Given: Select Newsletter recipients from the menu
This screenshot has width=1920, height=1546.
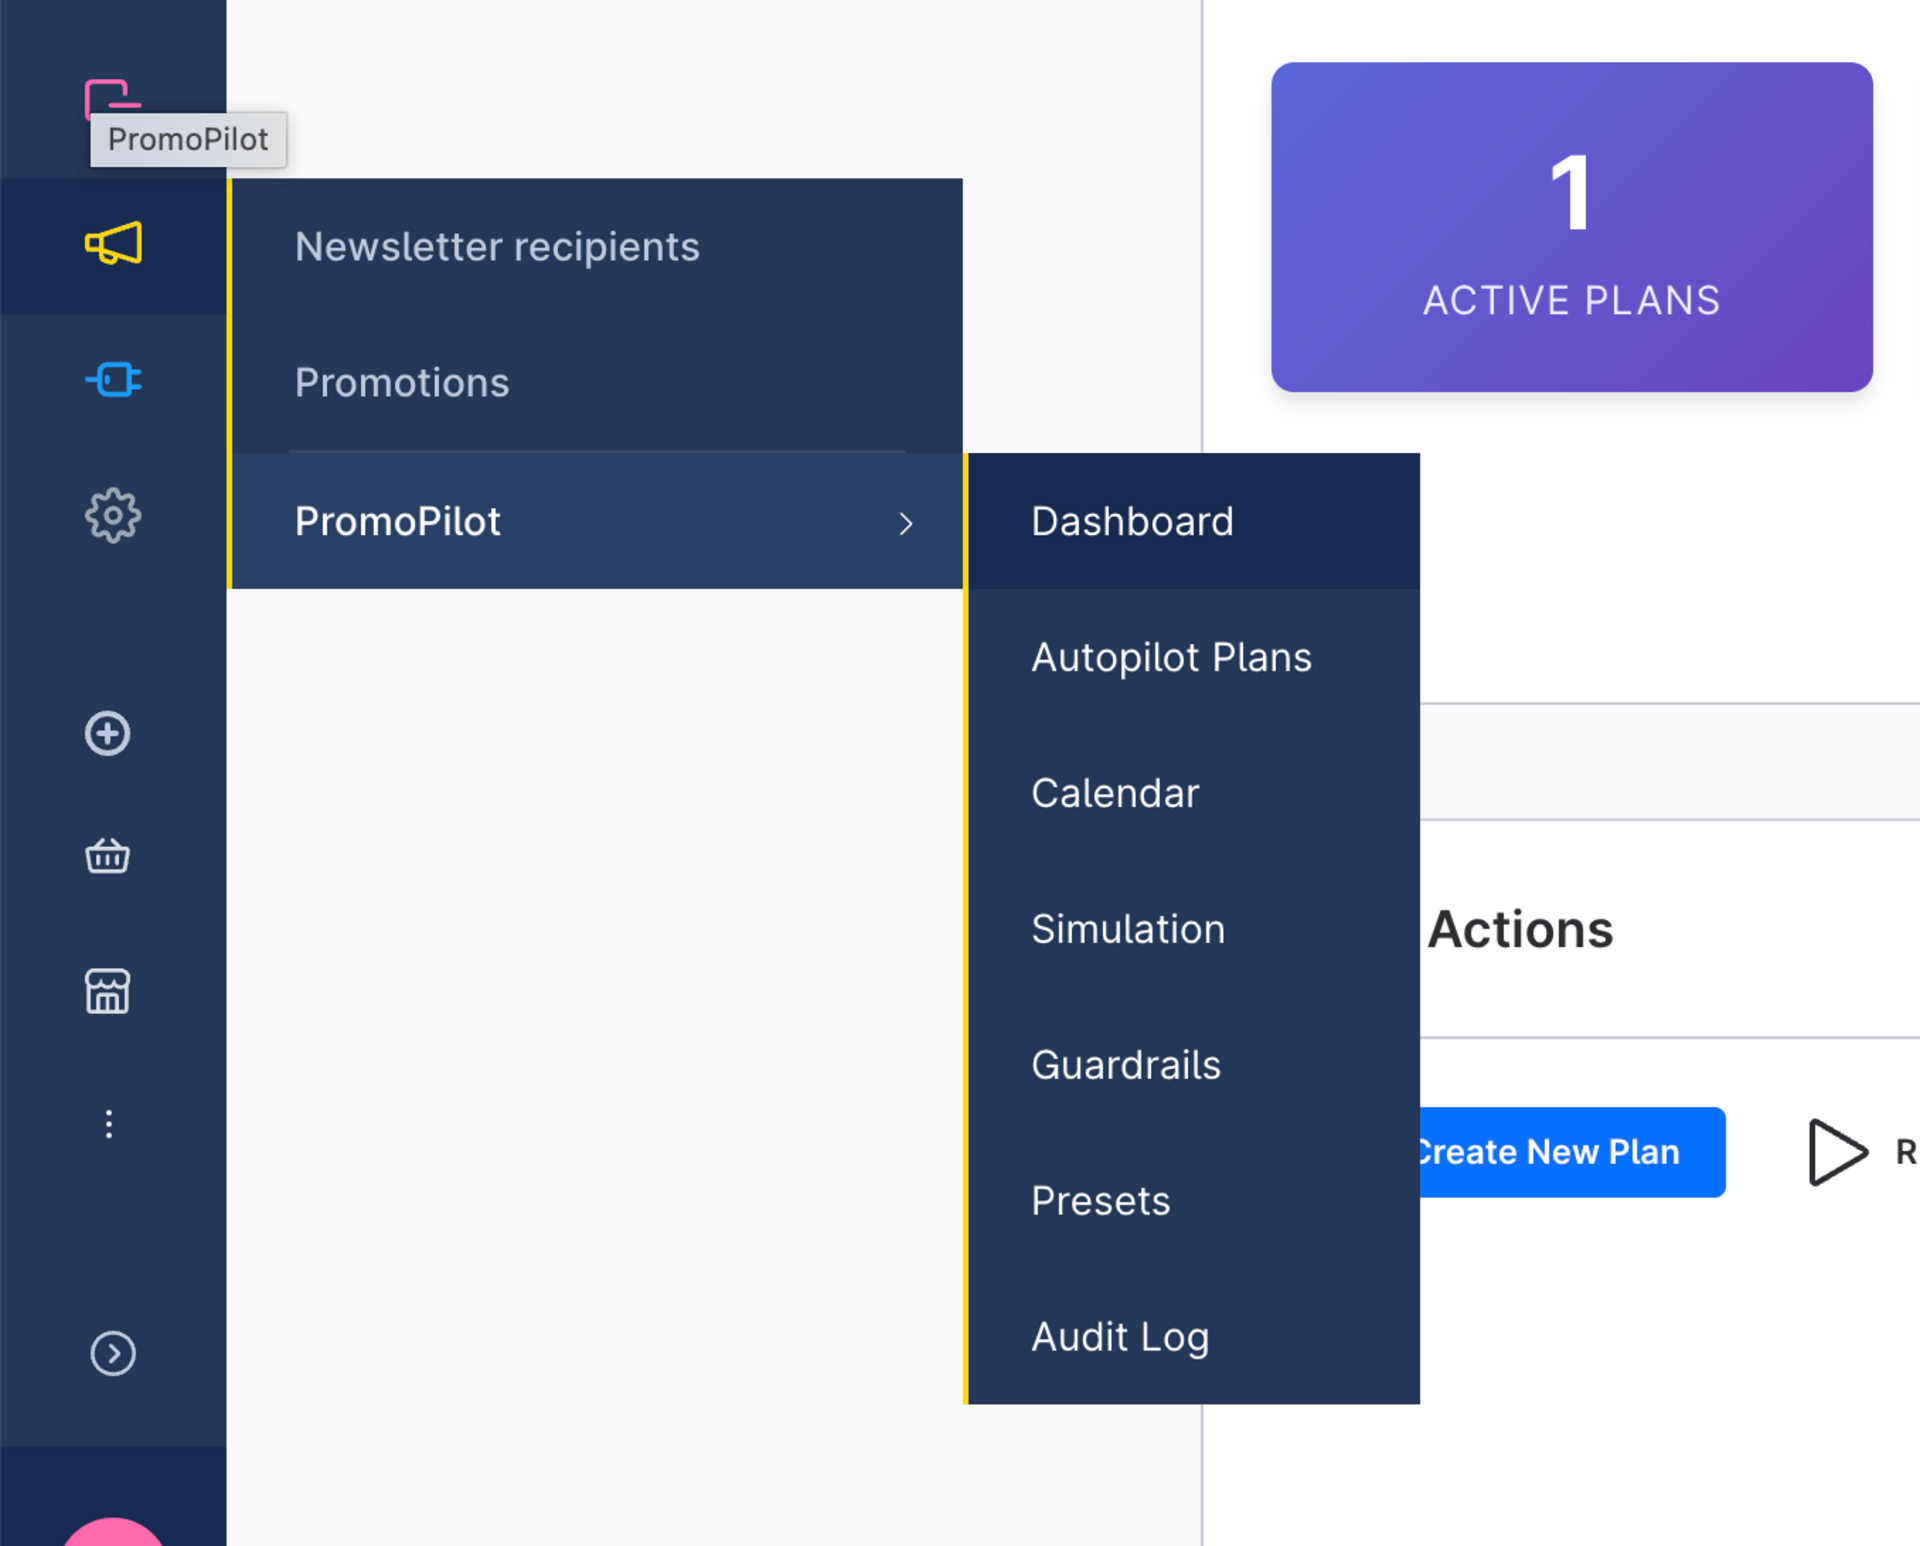Looking at the screenshot, I should [x=497, y=246].
